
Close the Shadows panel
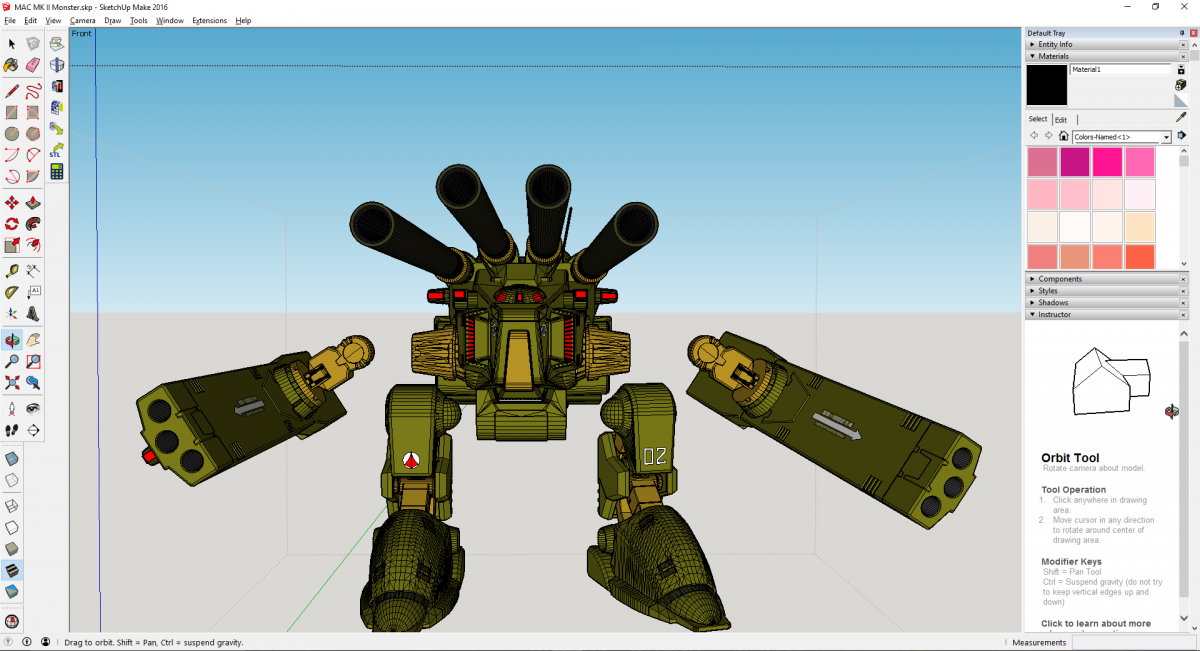[1183, 303]
